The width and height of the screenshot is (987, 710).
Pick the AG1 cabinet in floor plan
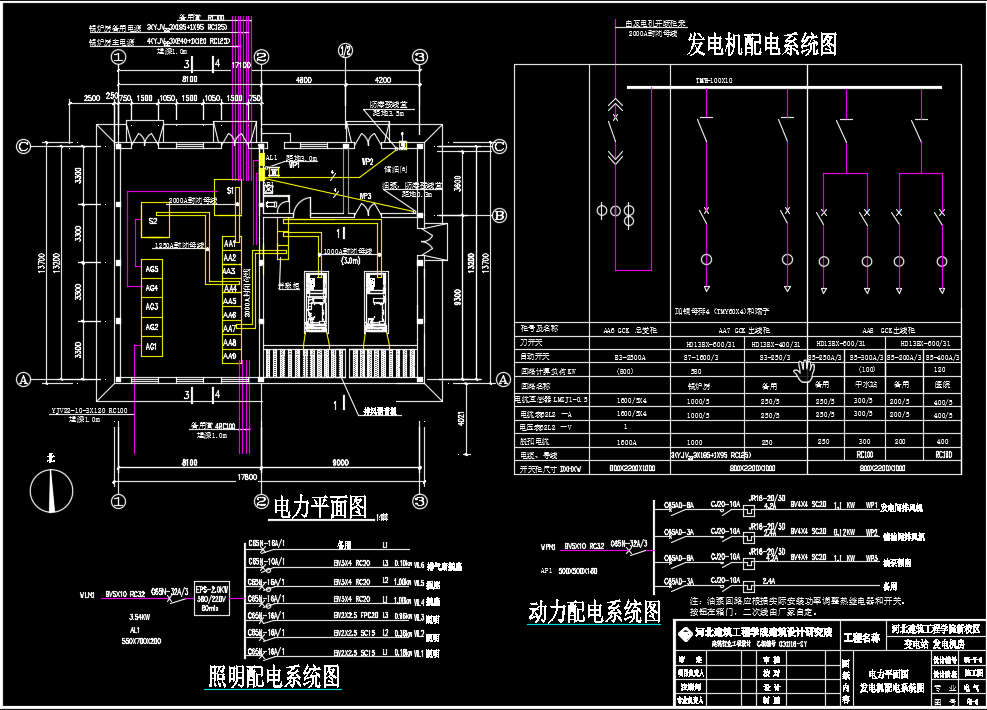coord(152,347)
